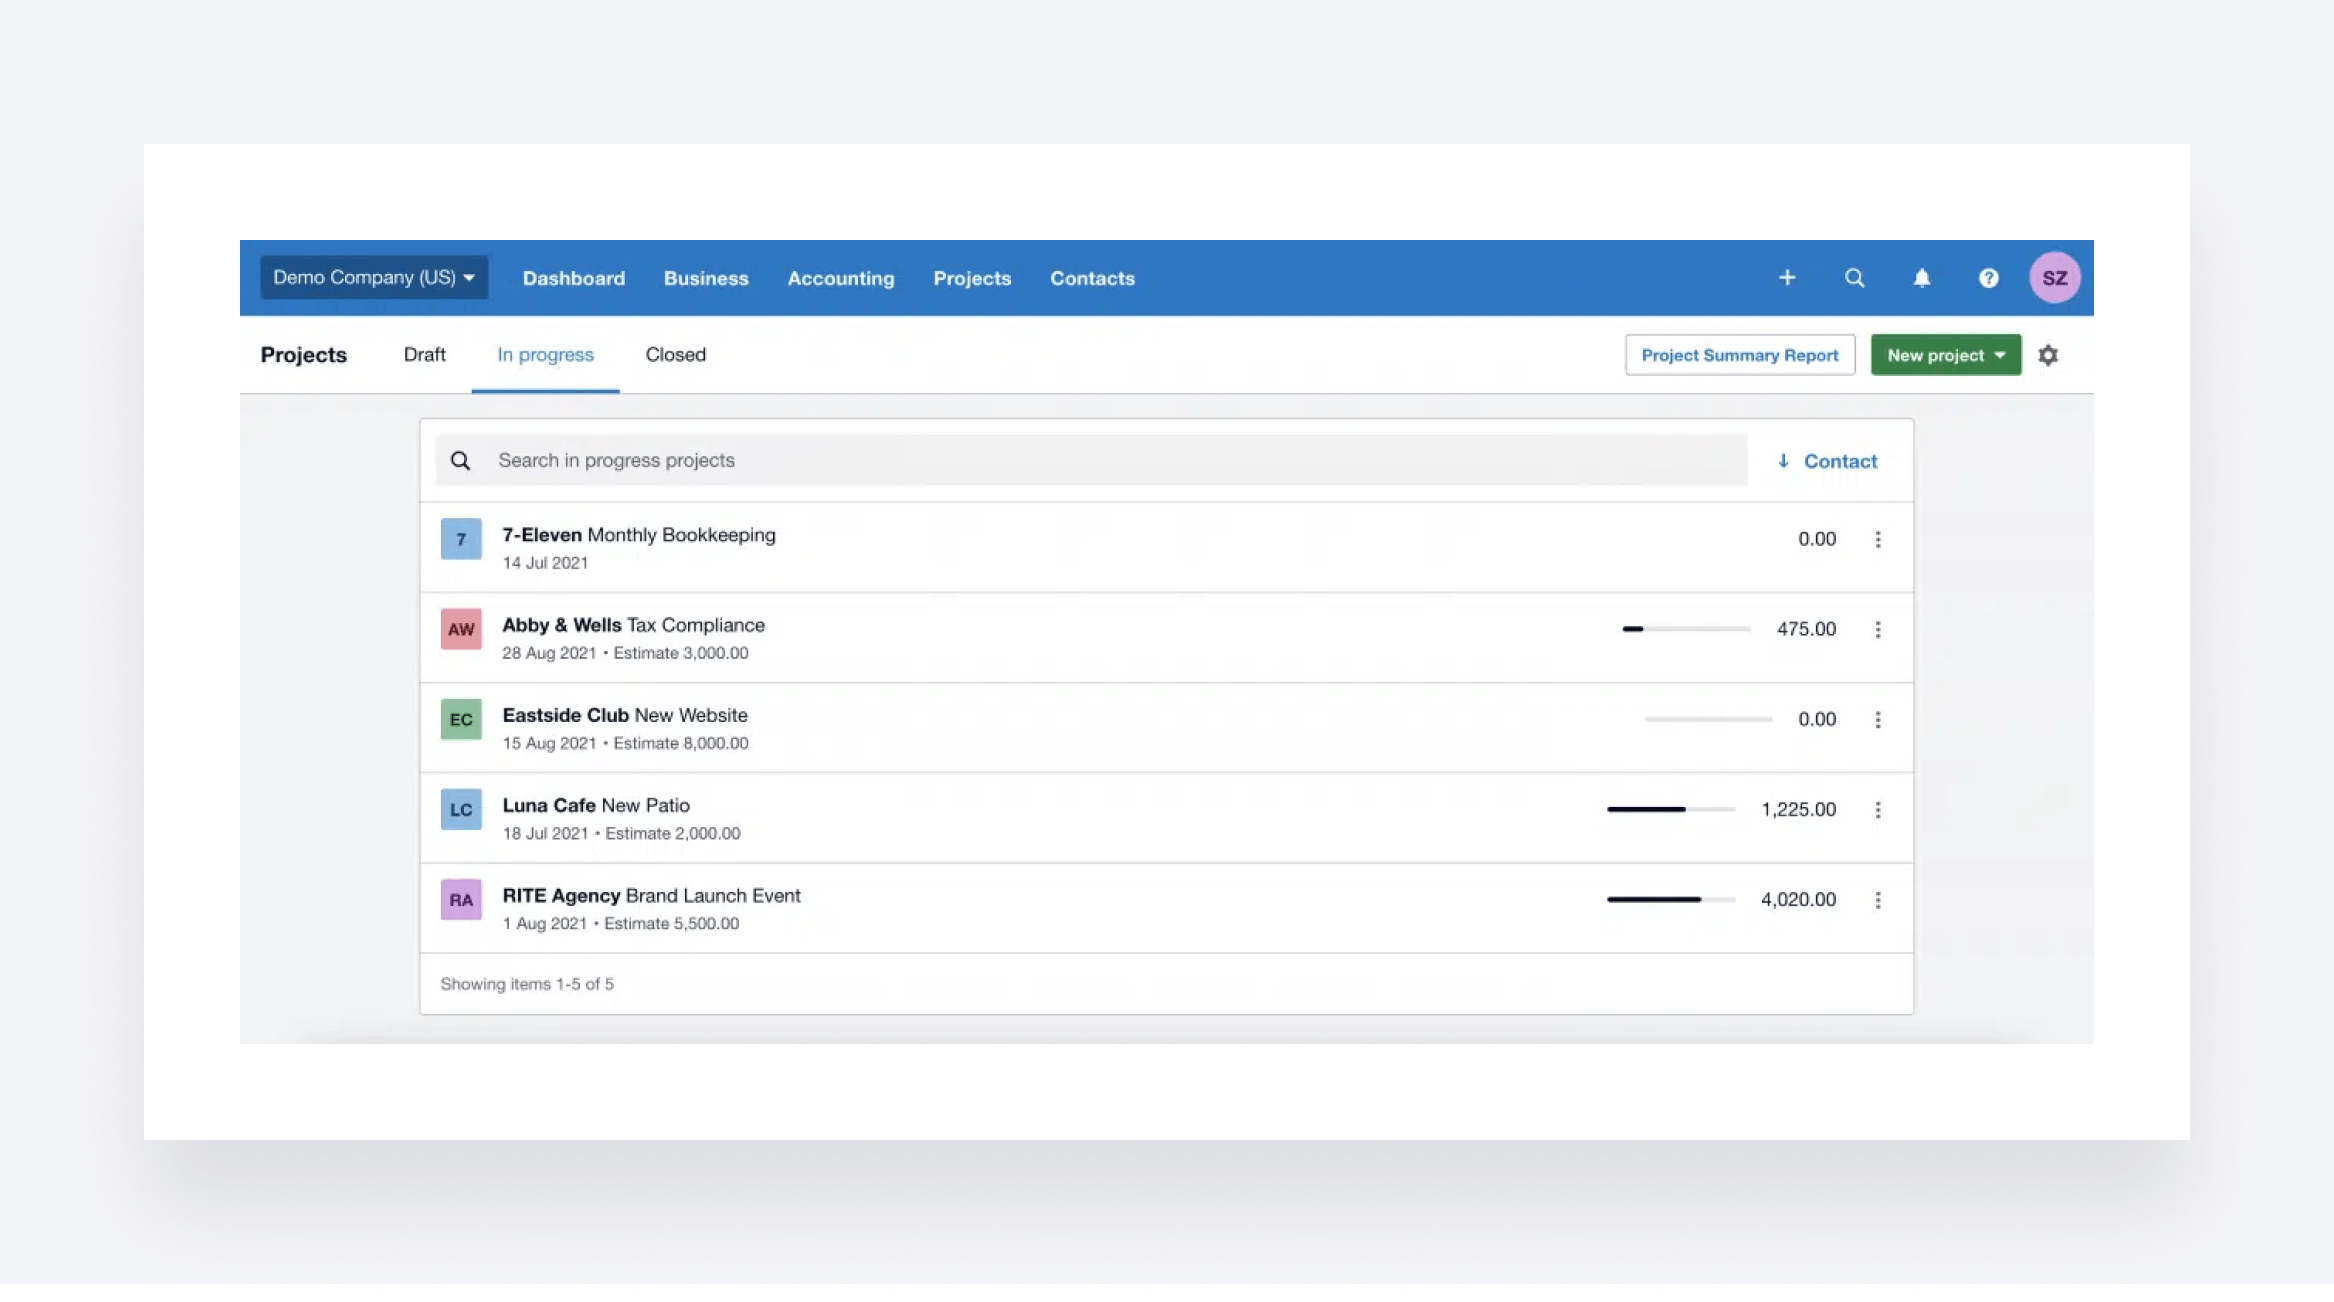Open the help question mark icon
This screenshot has height=1302, width=2334.
(1988, 278)
